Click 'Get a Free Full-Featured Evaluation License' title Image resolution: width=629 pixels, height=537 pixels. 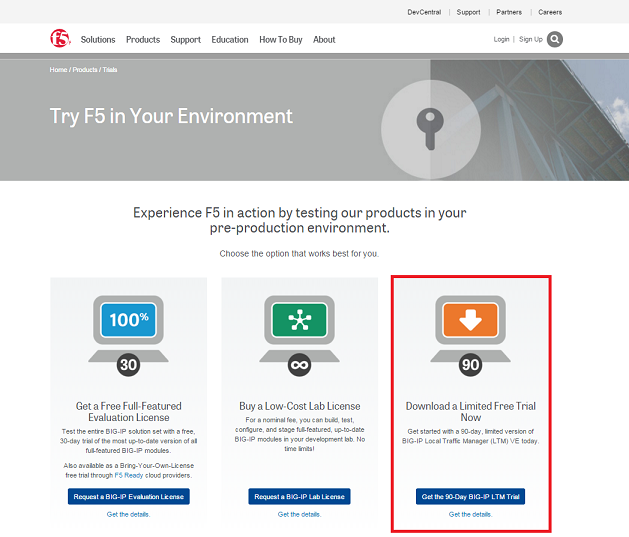click(129, 412)
